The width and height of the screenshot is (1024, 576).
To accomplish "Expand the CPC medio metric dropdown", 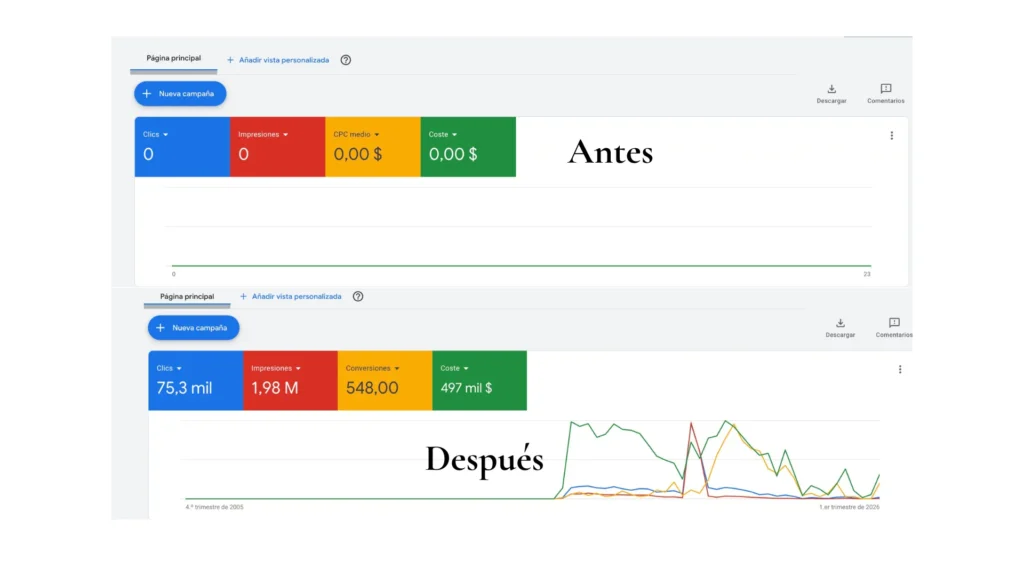I will 377,134.
